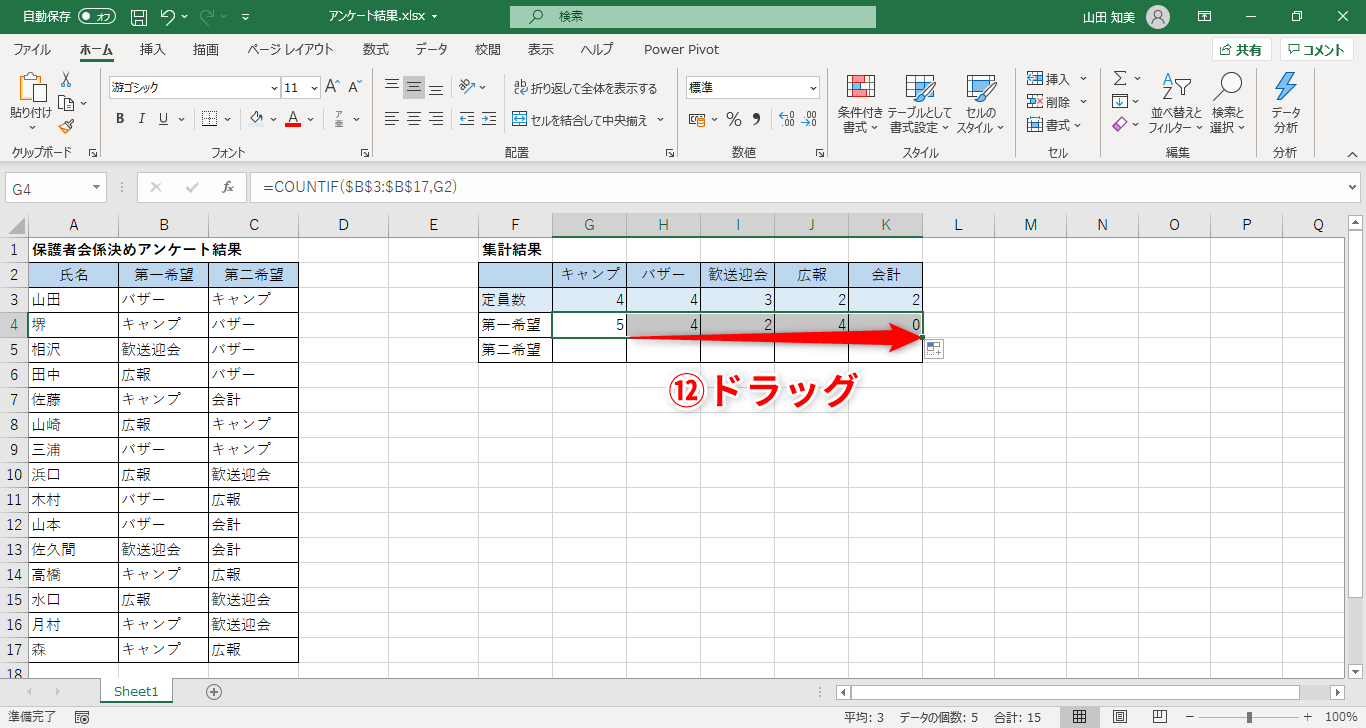1366x728 pixels.
Task: Open 条件付き書式 conditional formatting
Action: 860,104
